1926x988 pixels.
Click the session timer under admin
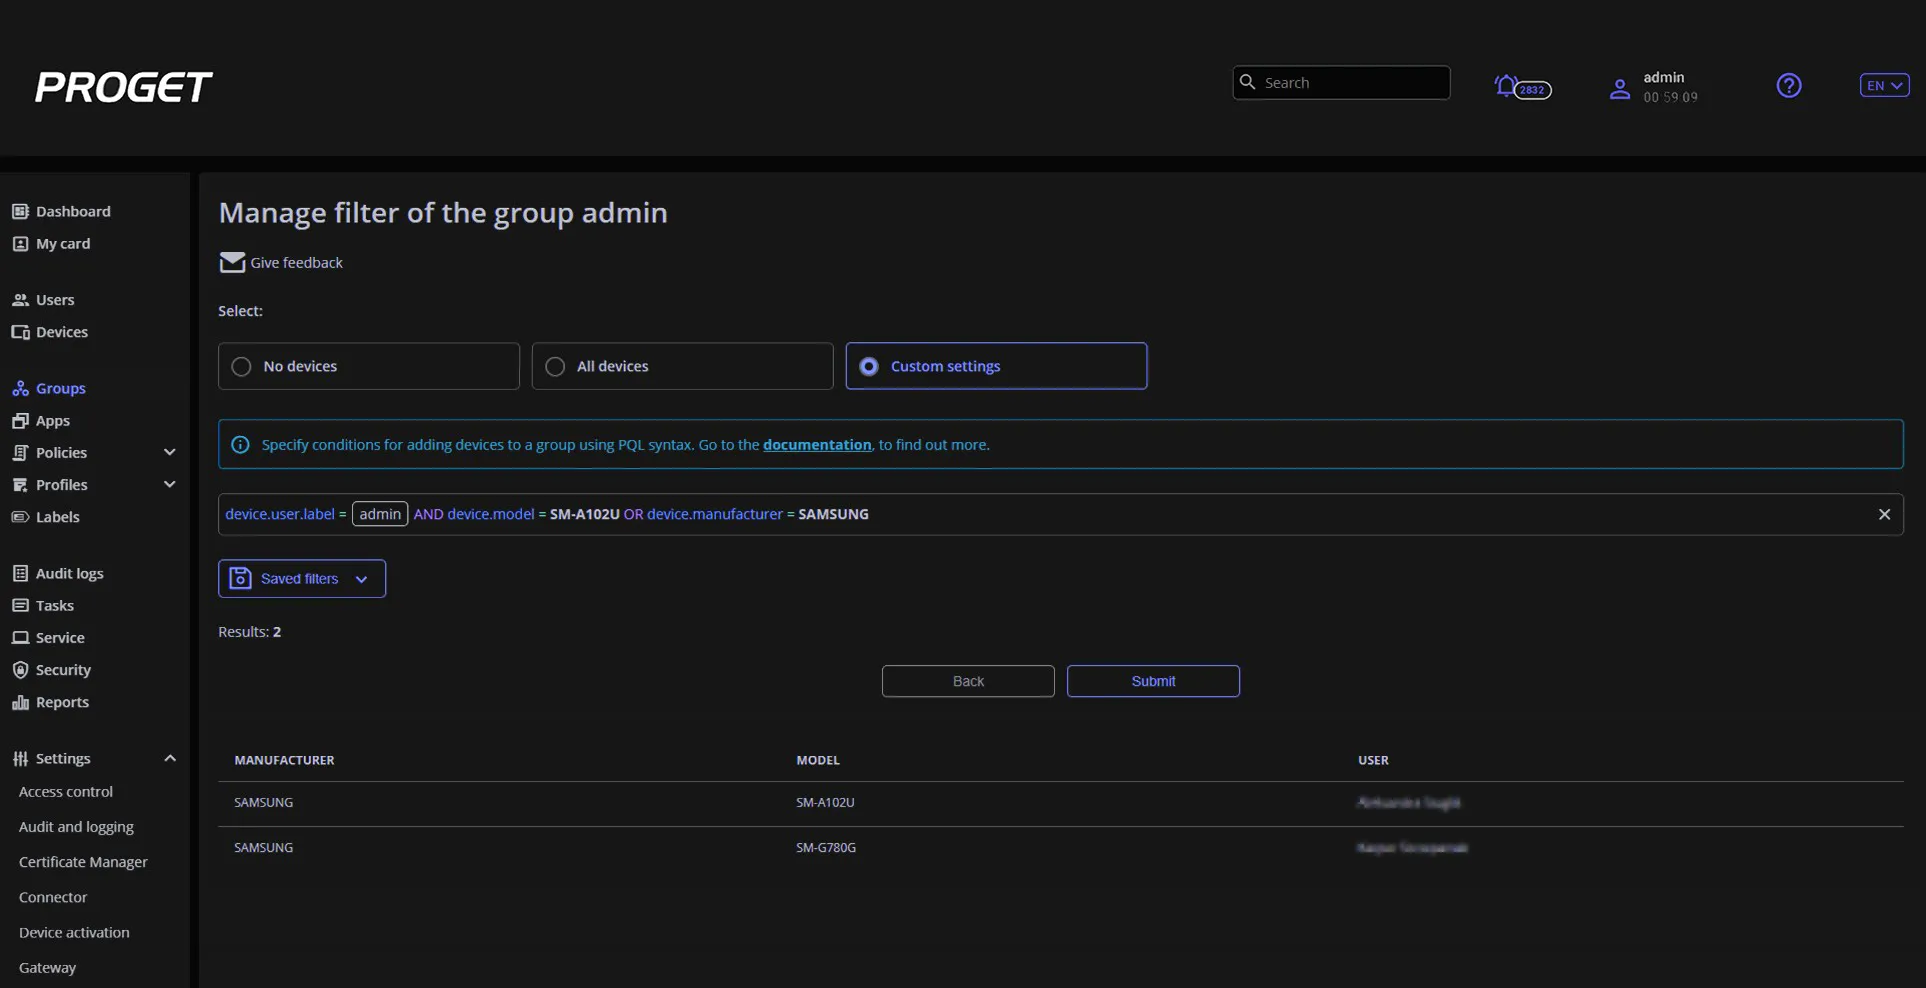click(1670, 97)
